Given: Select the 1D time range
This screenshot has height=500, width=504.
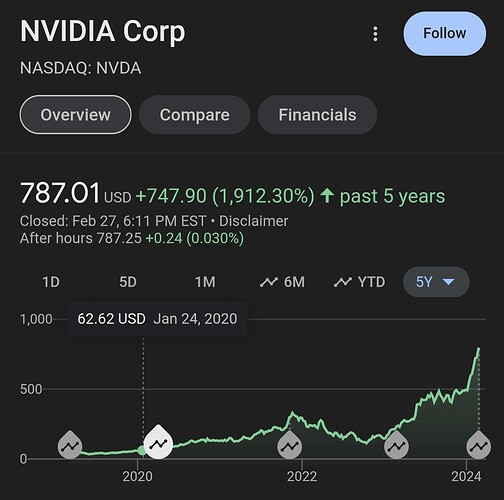Looking at the screenshot, I should [x=51, y=282].
